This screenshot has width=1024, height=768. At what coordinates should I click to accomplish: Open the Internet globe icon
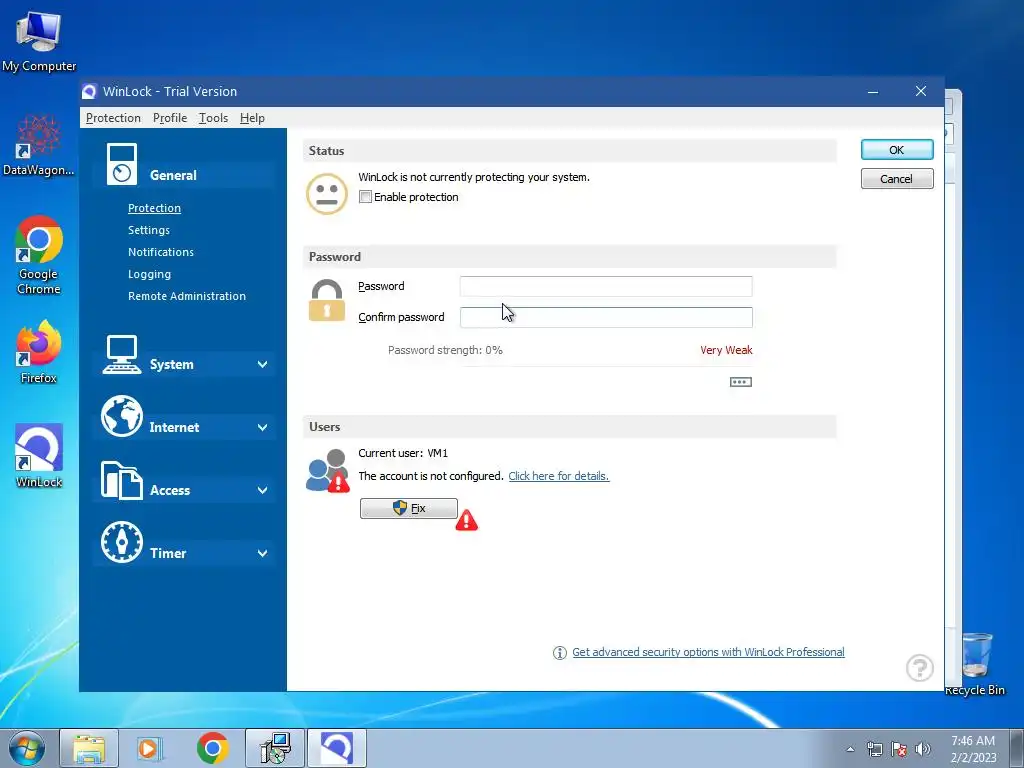pos(121,416)
